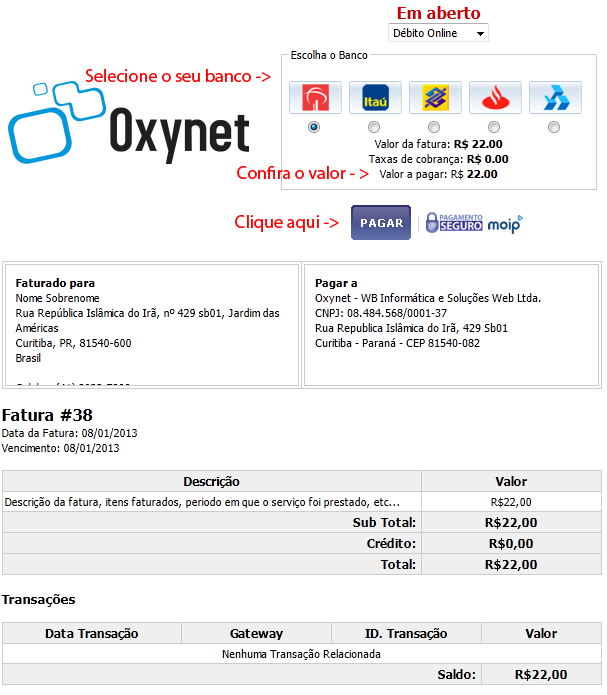Click 'Data da Fatura: 08/01/2013' text
Viewport: 607px width, 695px height.
click(x=70, y=433)
